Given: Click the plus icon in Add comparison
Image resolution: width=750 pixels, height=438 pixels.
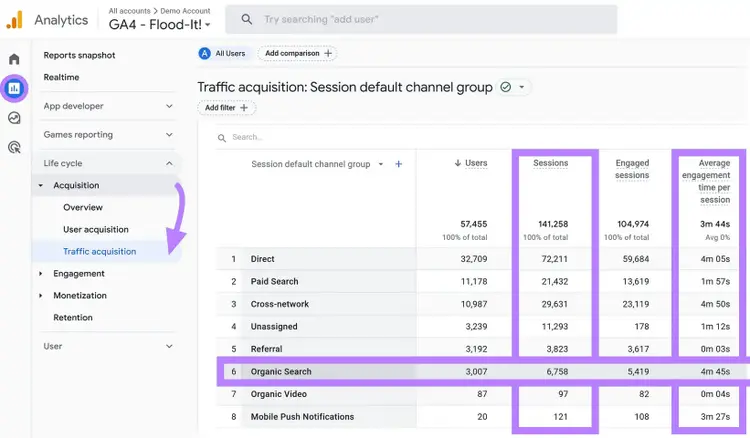Looking at the screenshot, I should click(328, 54).
